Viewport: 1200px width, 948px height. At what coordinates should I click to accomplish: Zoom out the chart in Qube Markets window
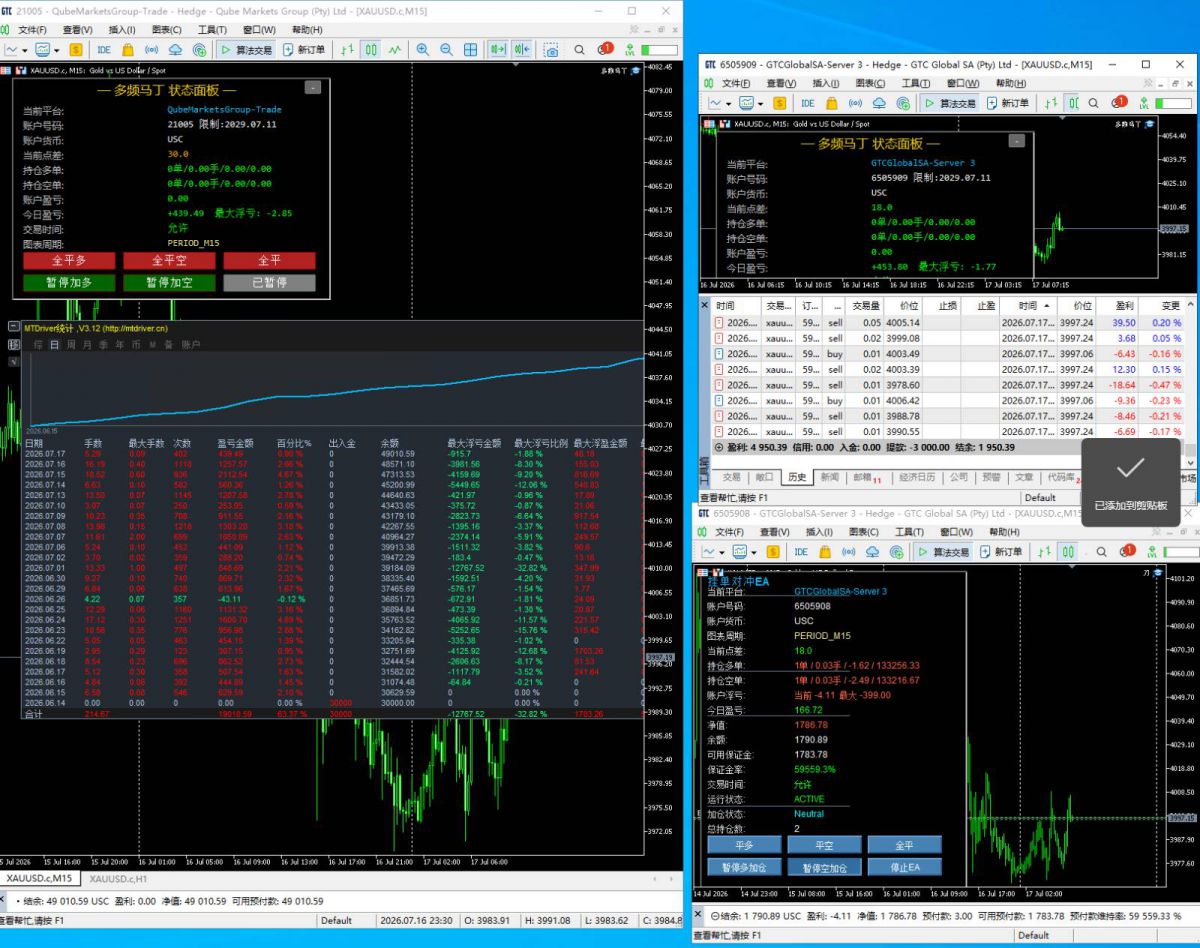[x=447, y=49]
